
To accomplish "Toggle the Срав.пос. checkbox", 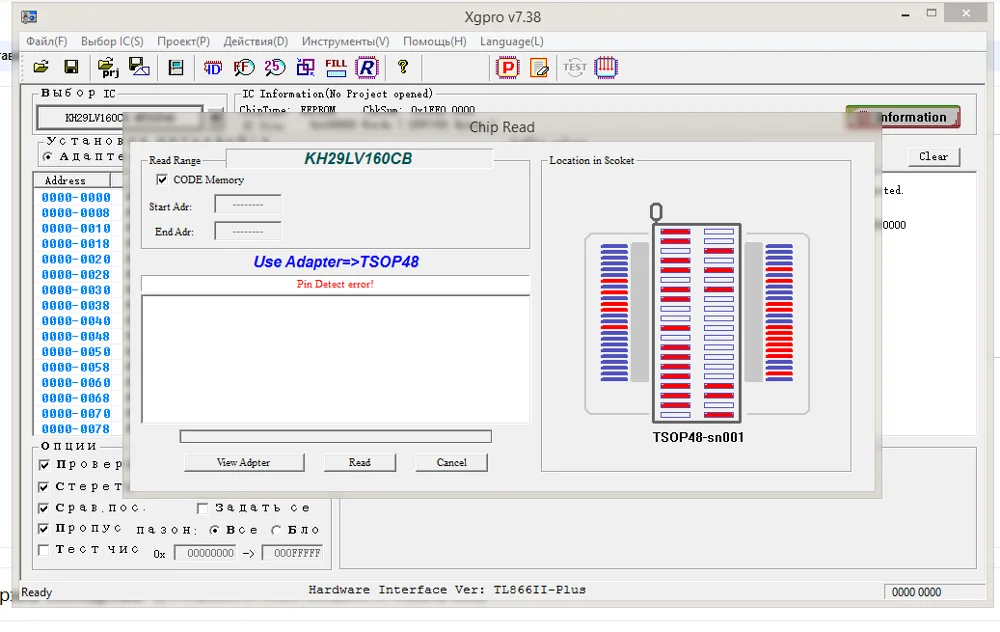I will click(x=44, y=508).
